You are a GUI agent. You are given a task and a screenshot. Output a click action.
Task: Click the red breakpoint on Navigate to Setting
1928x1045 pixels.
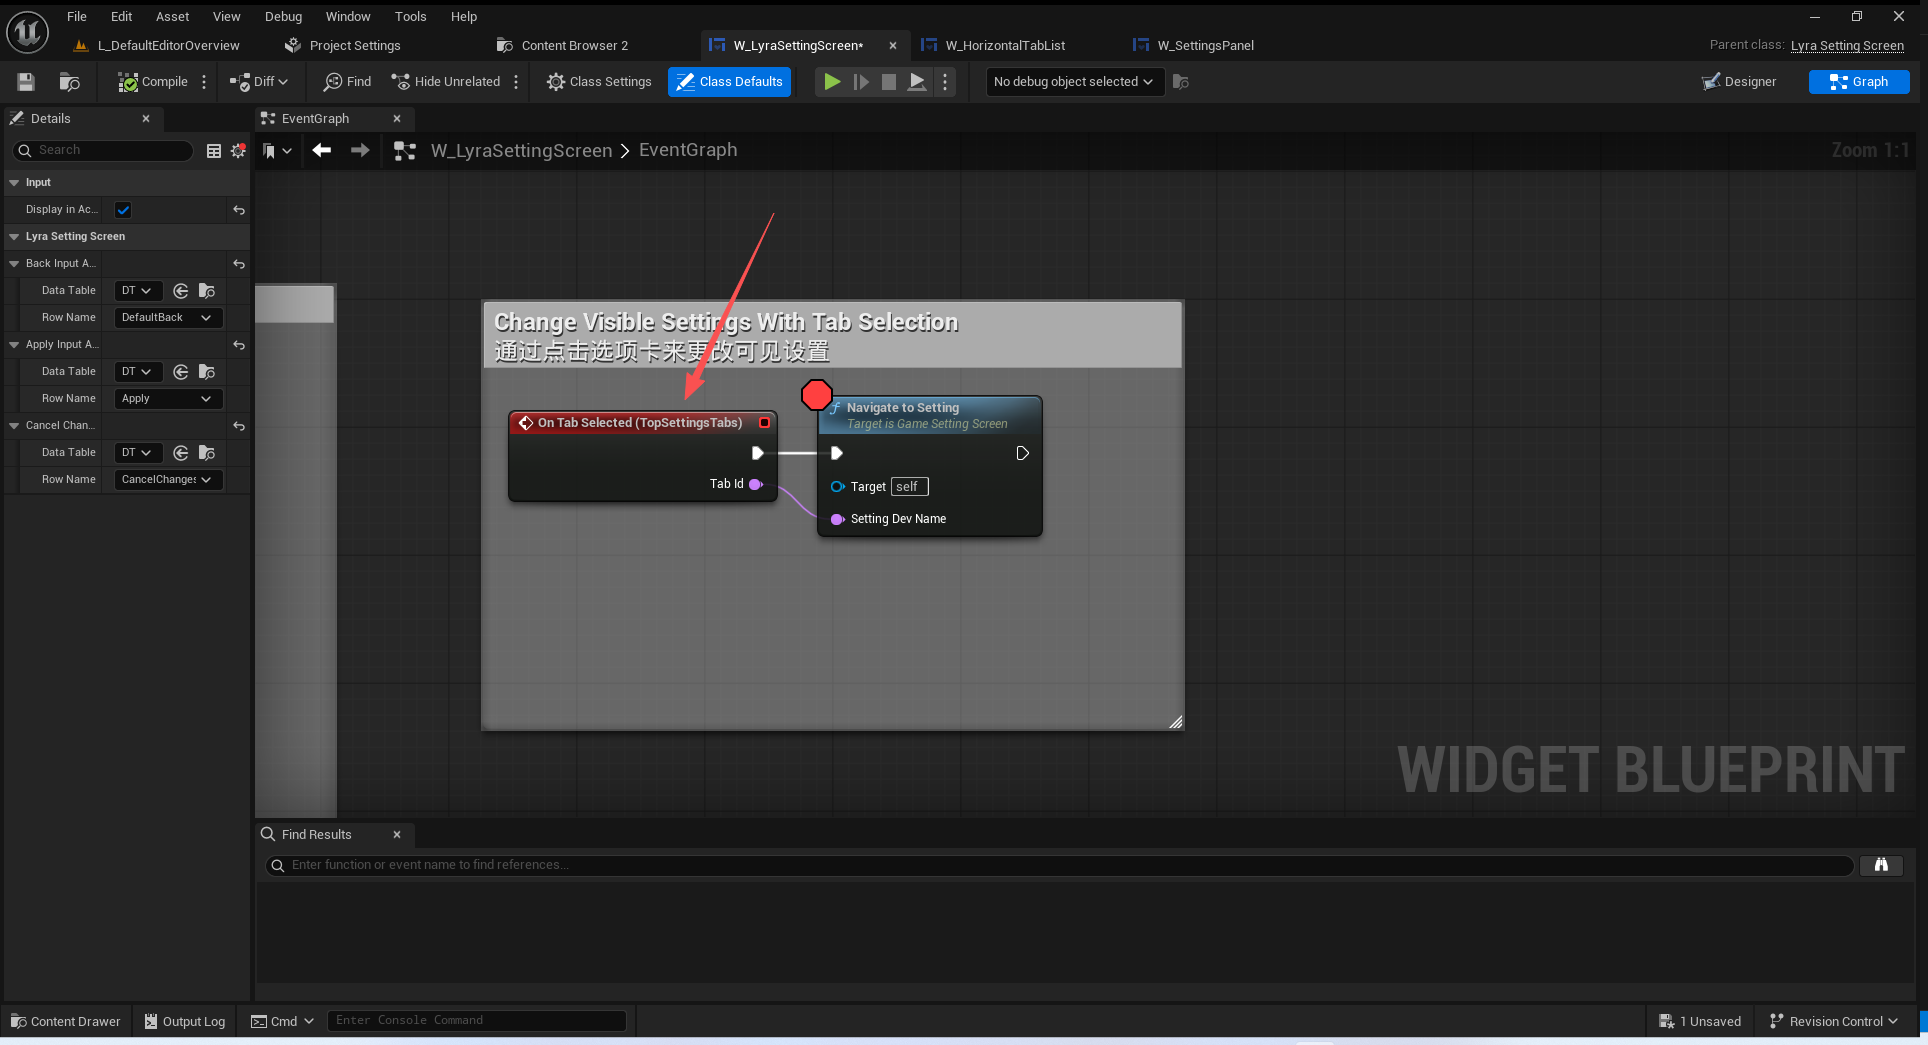816,395
